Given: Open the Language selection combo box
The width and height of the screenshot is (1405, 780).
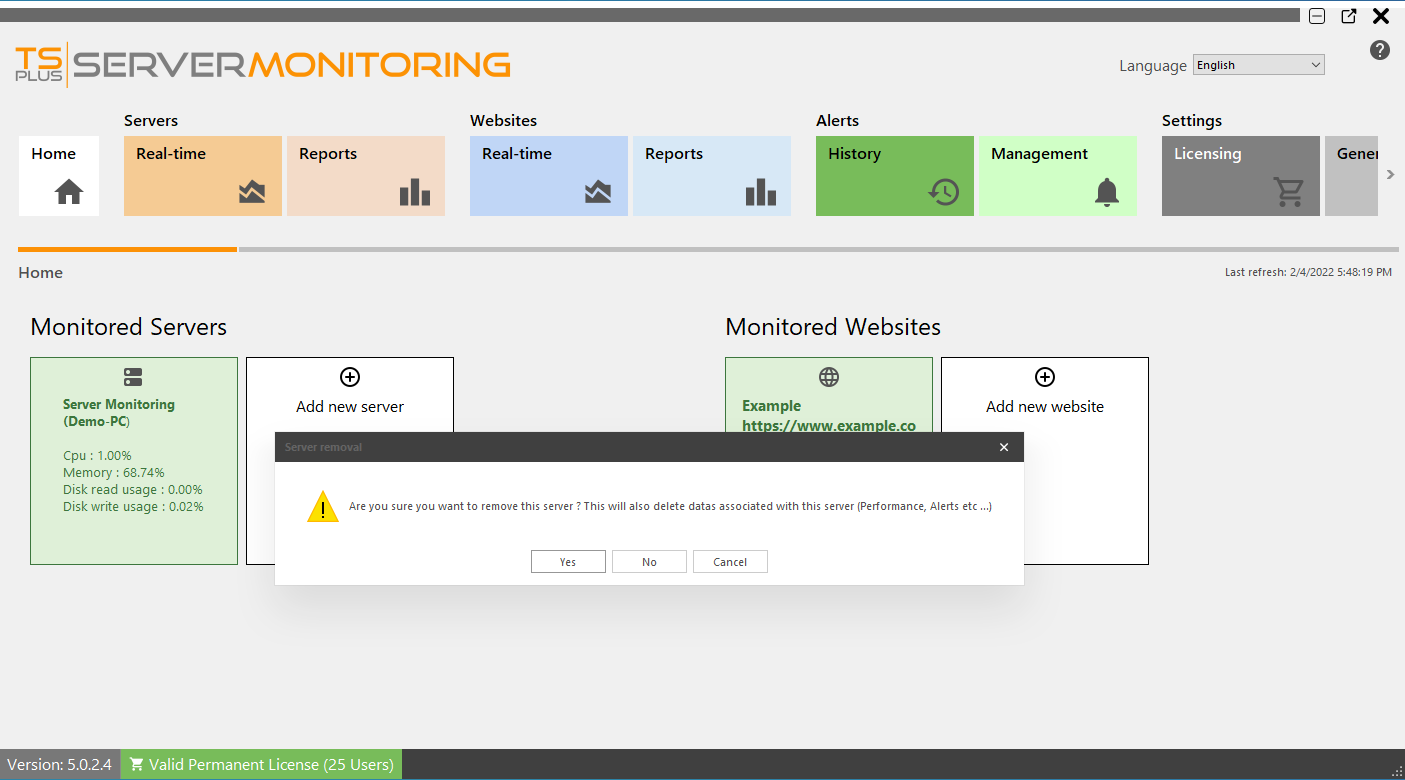Looking at the screenshot, I should click(x=1258, y=64).
